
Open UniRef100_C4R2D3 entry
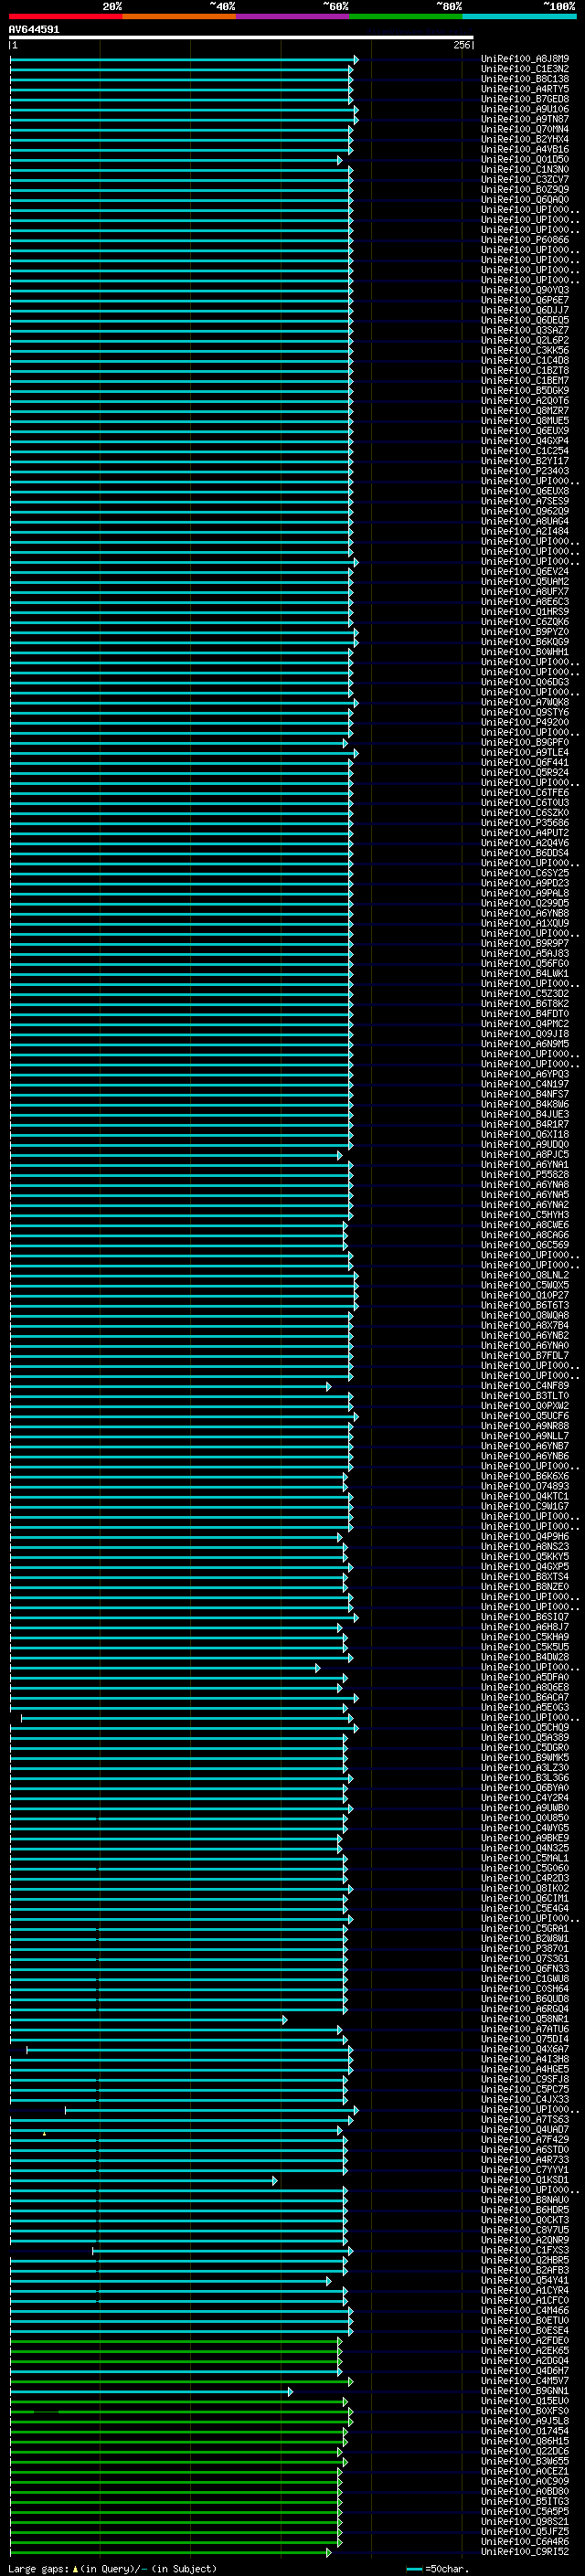coord(525,1878)
